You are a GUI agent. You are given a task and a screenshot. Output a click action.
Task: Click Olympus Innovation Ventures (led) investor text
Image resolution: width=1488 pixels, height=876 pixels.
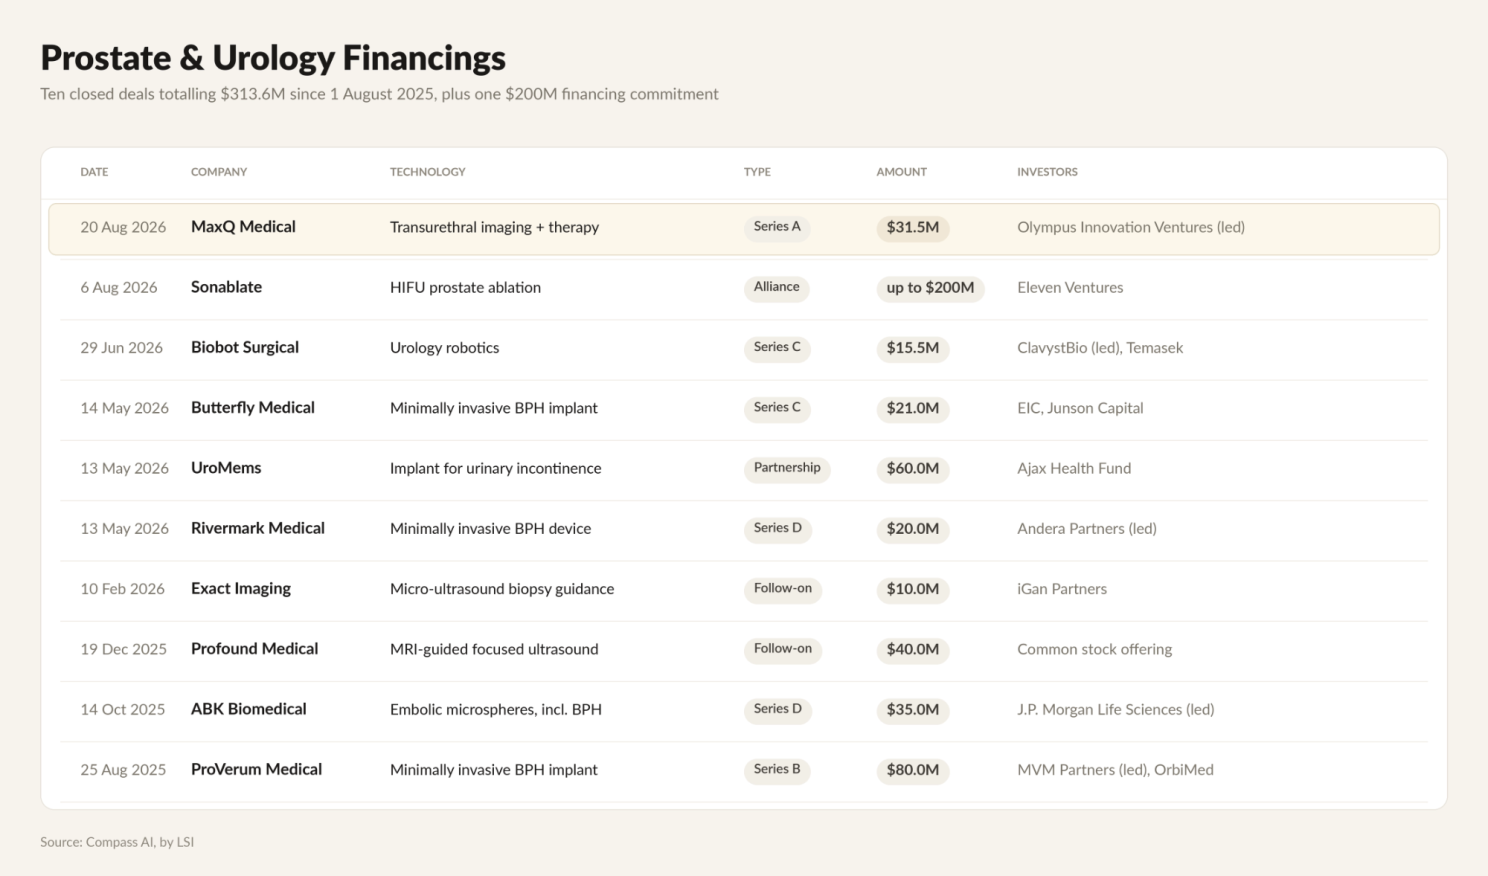[x=1131, y=227]
